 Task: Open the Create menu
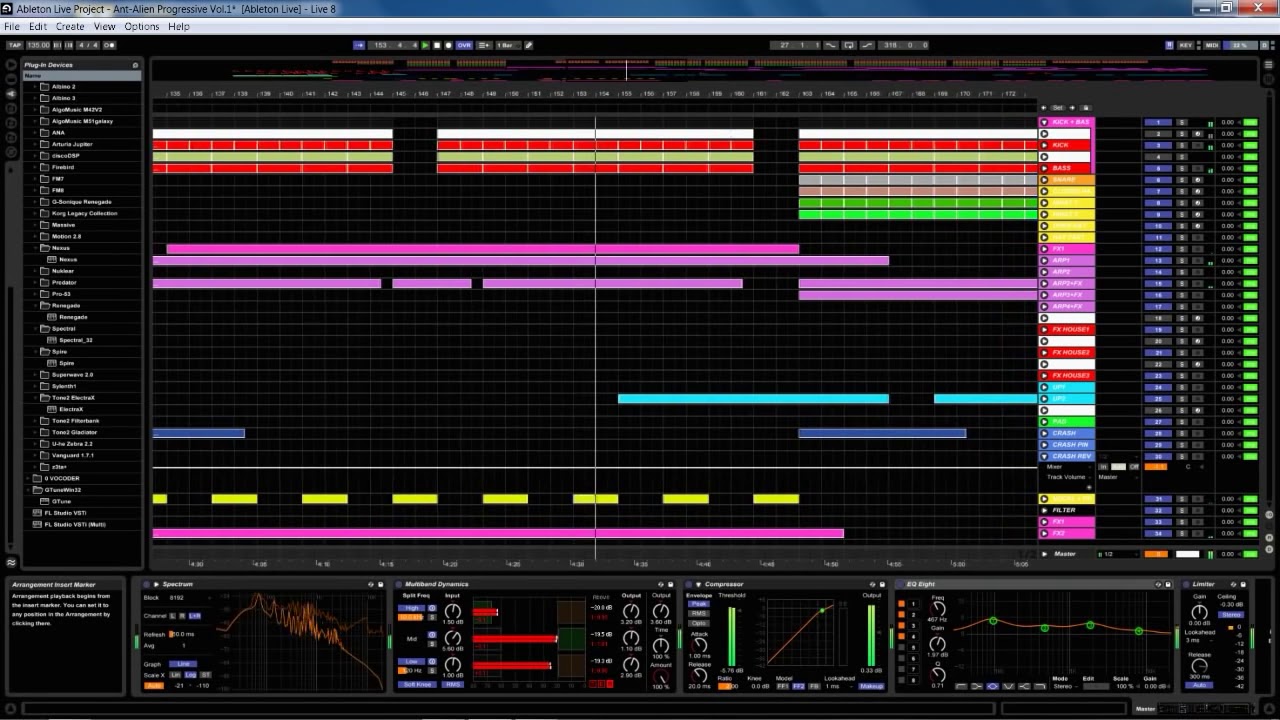pos(70,26)
